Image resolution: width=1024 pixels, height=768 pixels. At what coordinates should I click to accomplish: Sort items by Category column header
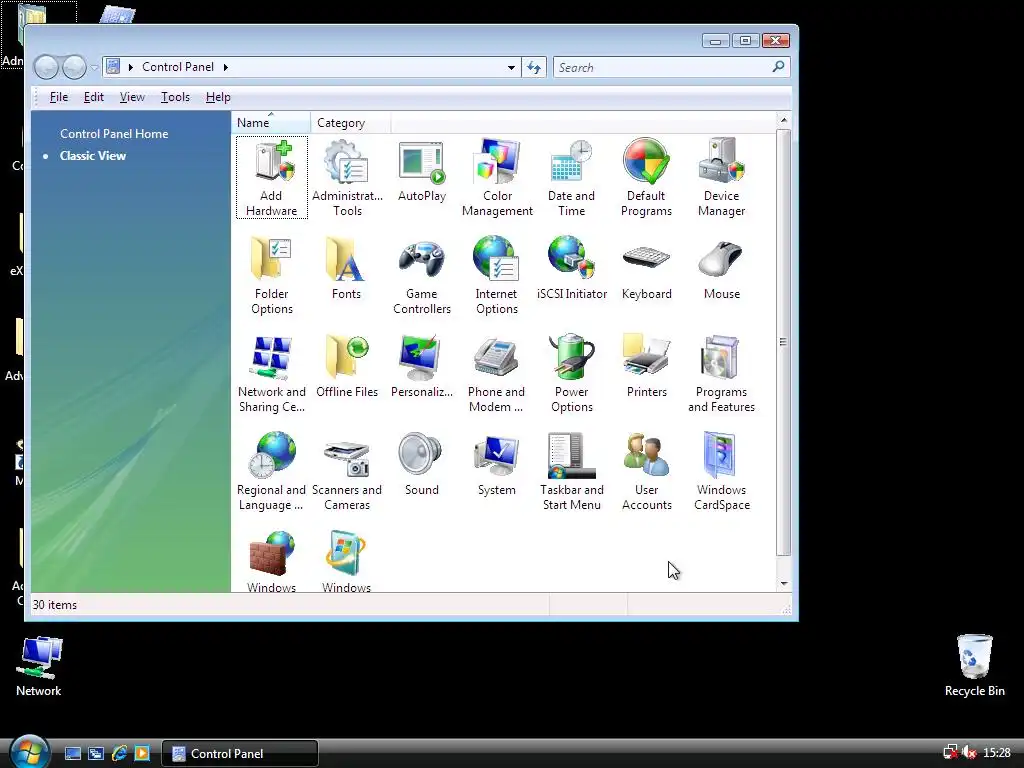351,123
